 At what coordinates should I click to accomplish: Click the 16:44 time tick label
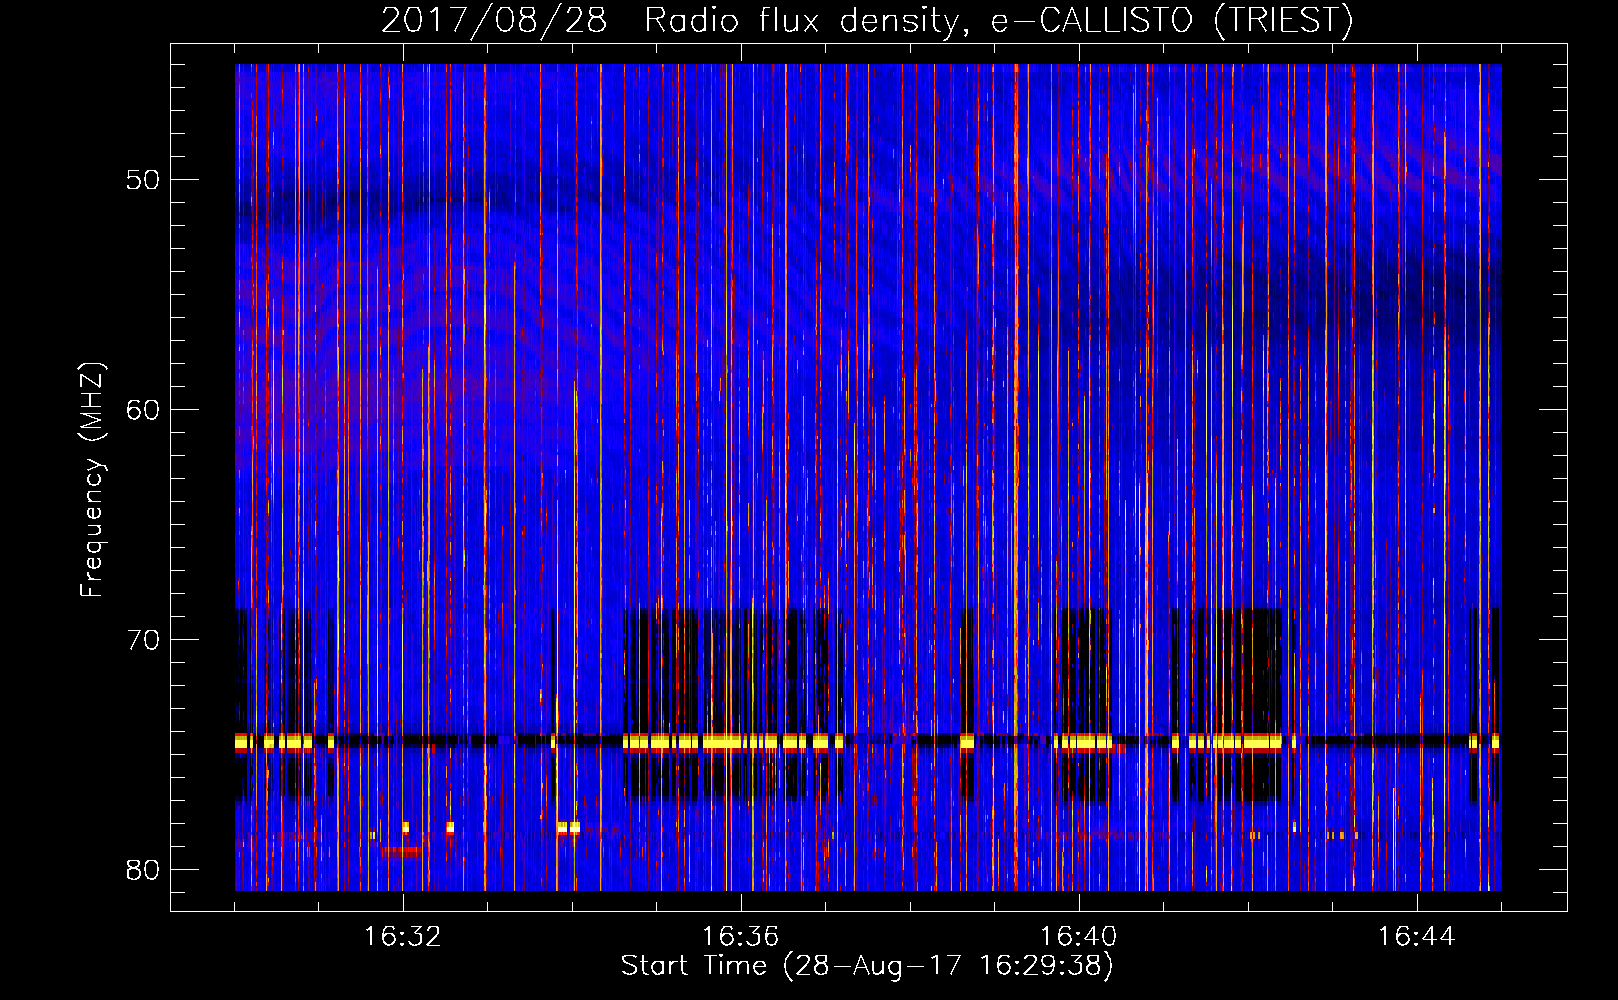coord(1417,937)
